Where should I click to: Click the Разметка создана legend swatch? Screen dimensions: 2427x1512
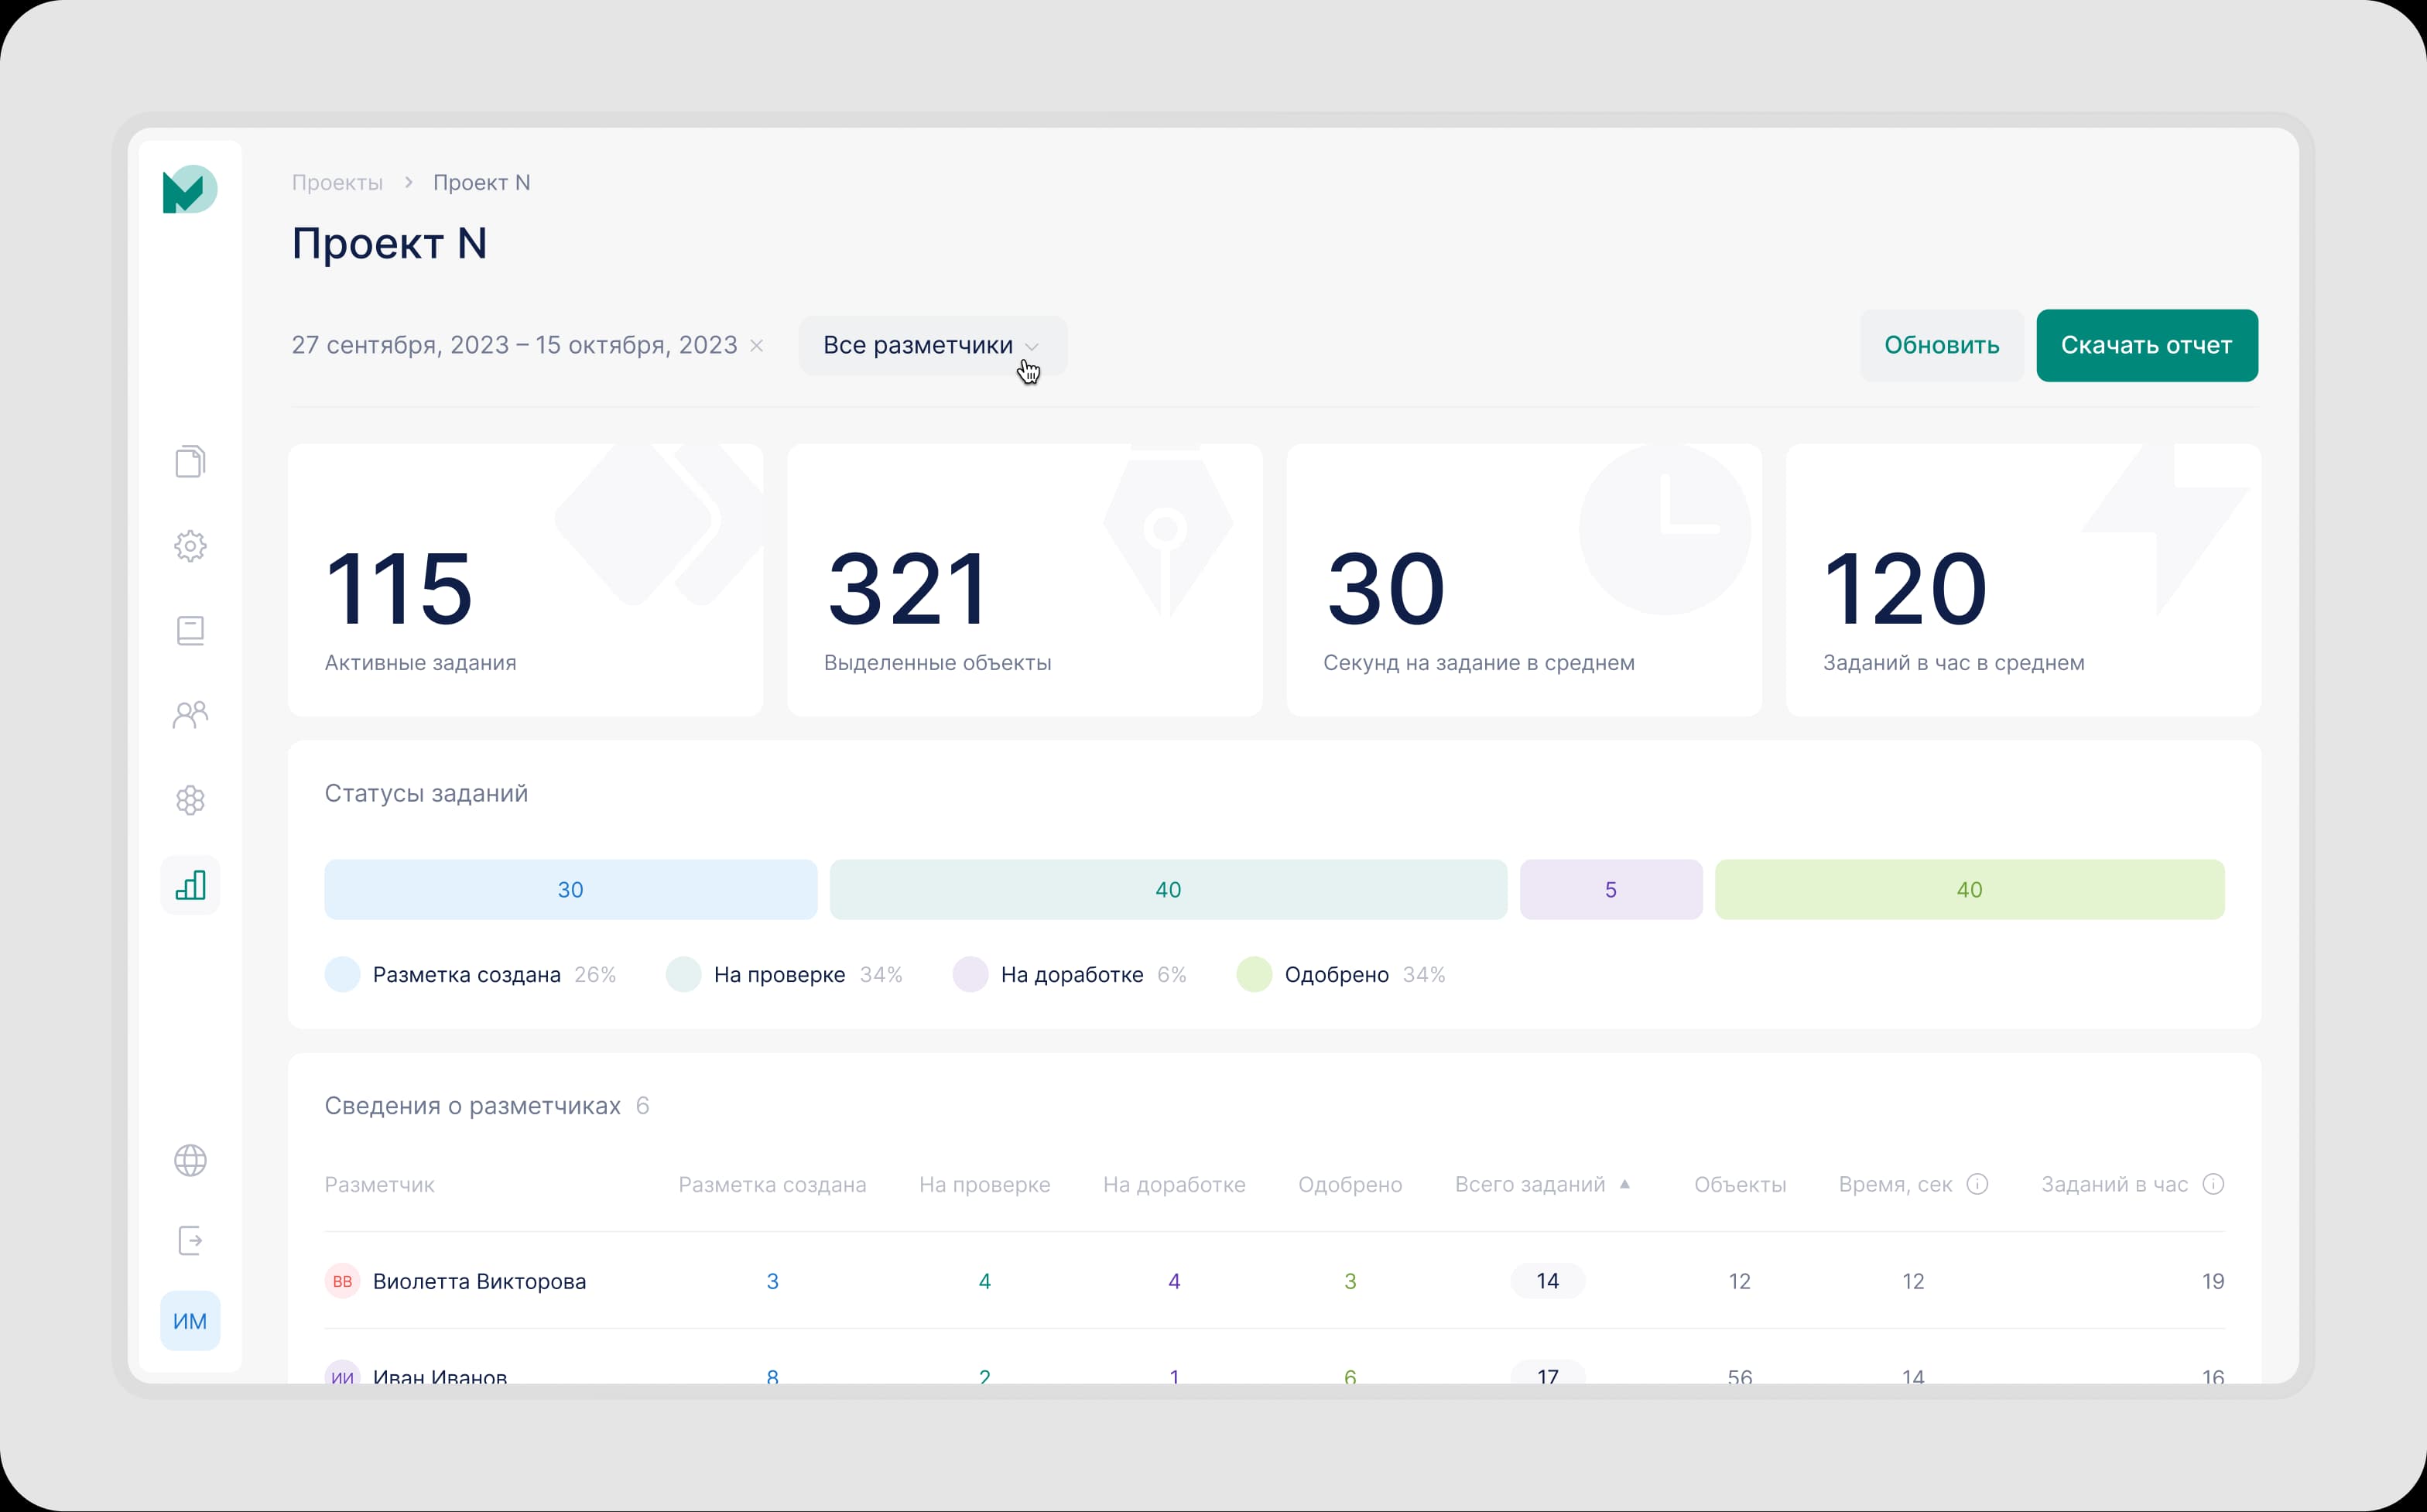(x=342, y=974)
